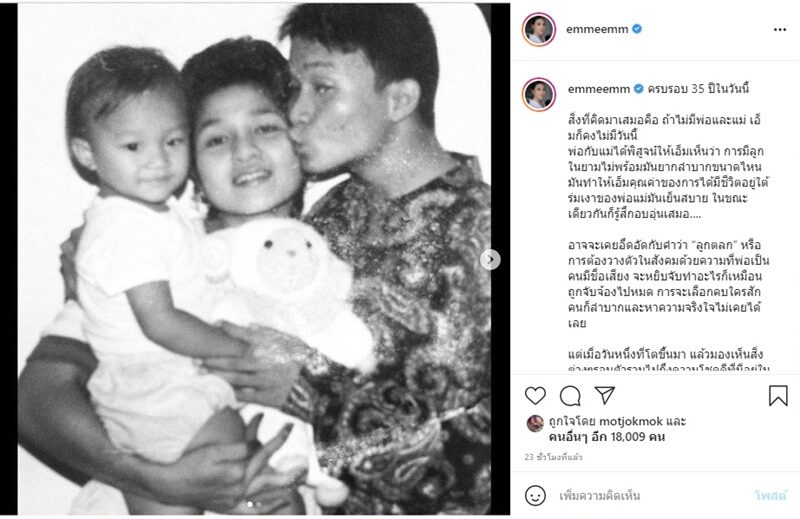Open comments with the speech bubble icon

point(570,396)
